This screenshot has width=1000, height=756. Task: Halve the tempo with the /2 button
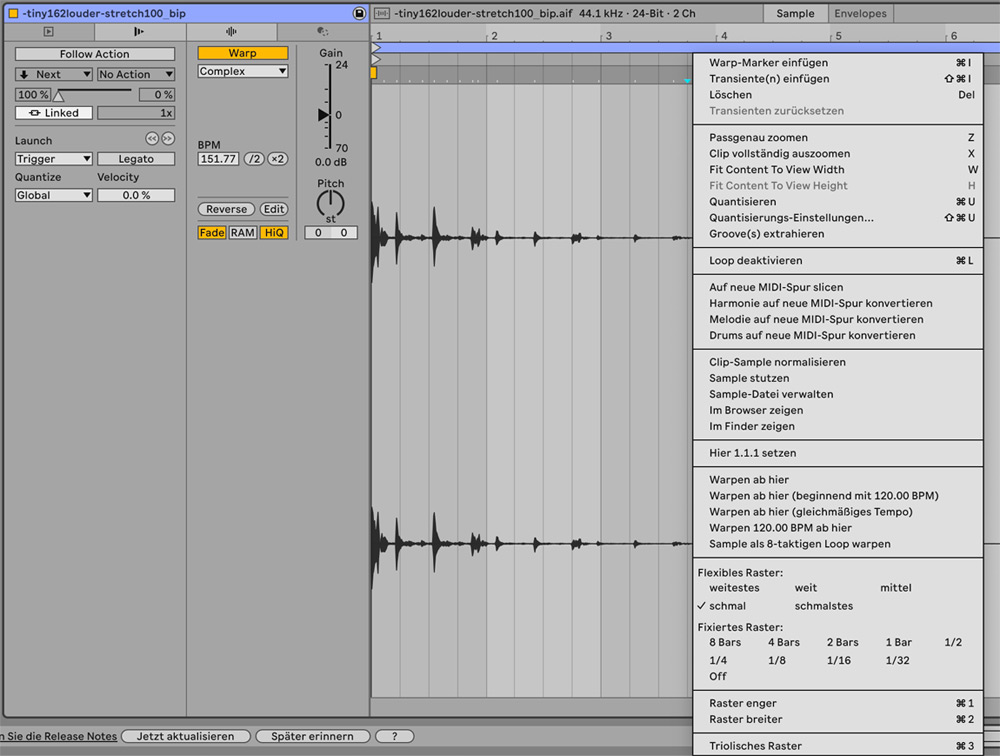254,159
